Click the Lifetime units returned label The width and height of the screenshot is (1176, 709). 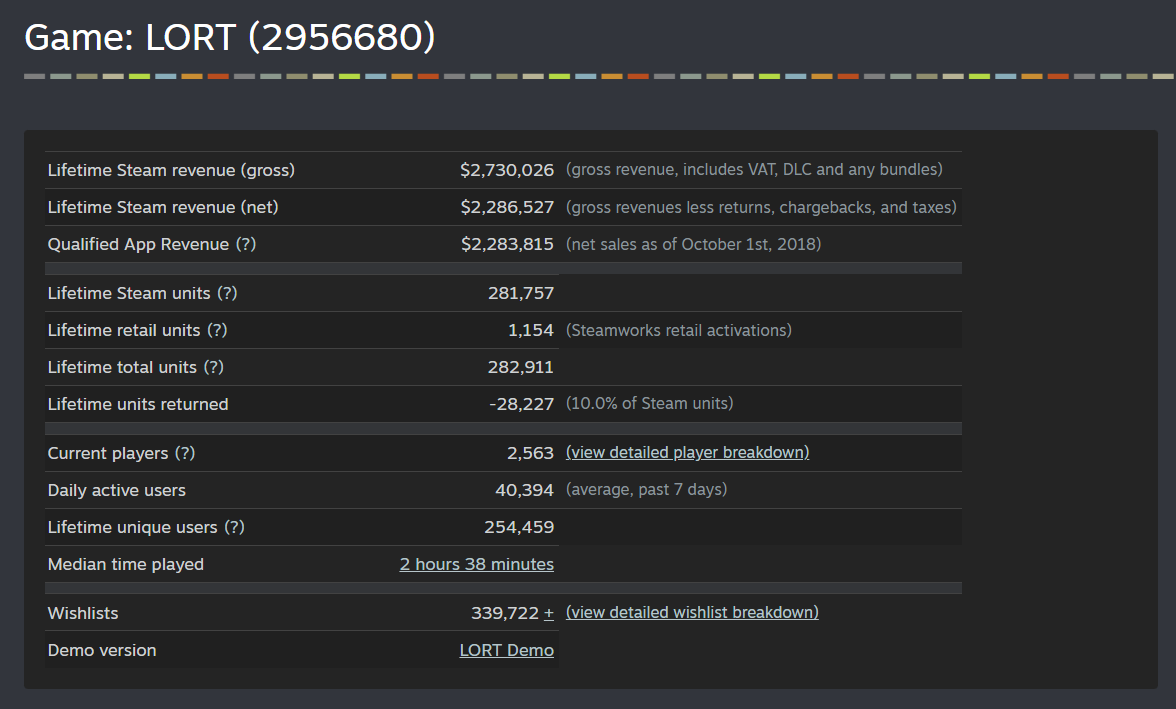(138, 404)
